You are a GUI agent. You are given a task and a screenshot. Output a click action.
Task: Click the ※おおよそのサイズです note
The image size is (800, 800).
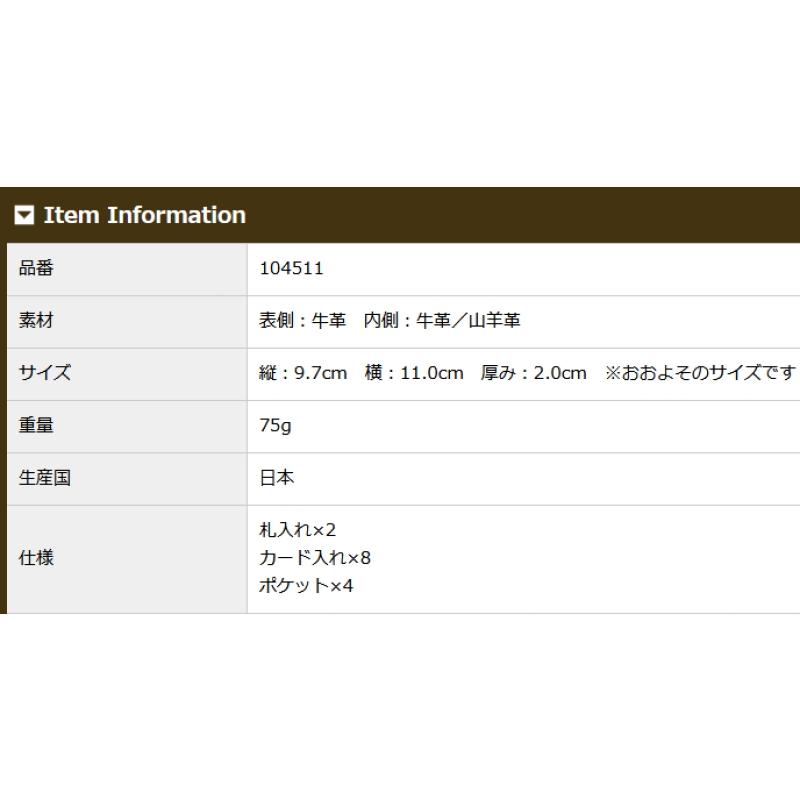click(700, 373)
